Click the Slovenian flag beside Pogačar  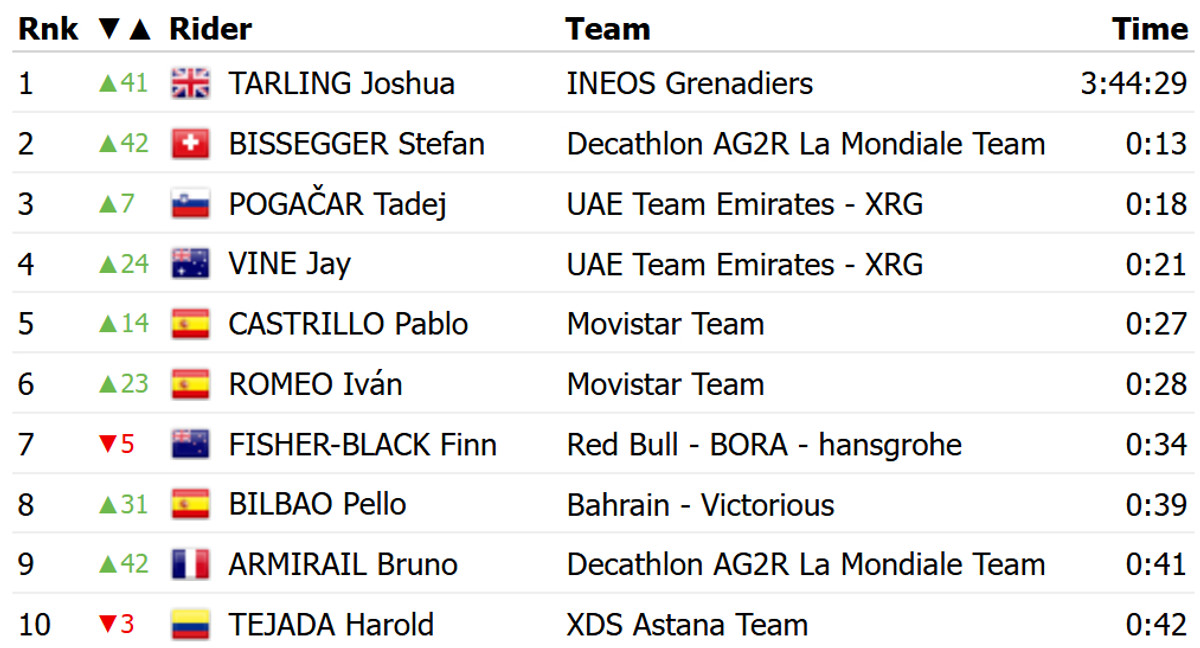click(190, 204)
